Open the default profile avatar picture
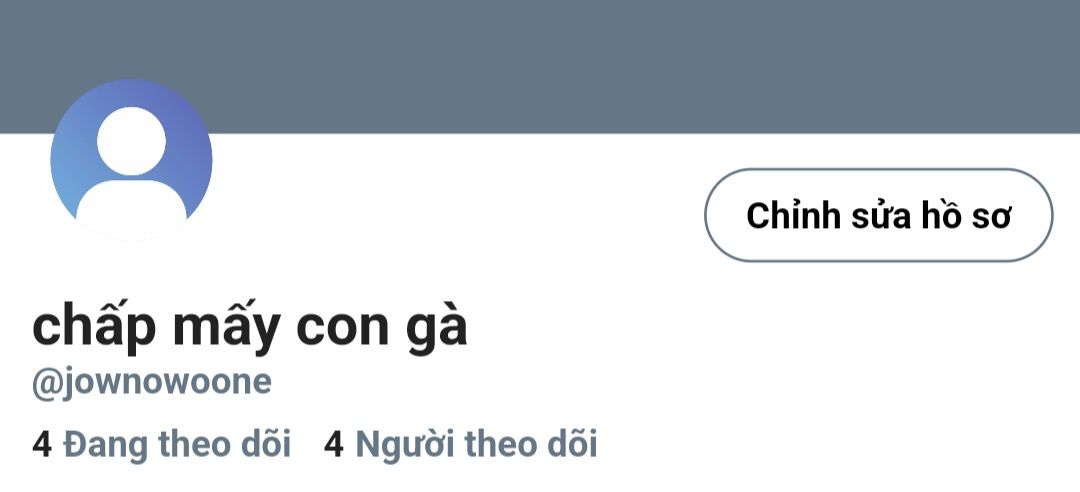 pyautogui.click(x=132, y=160)
